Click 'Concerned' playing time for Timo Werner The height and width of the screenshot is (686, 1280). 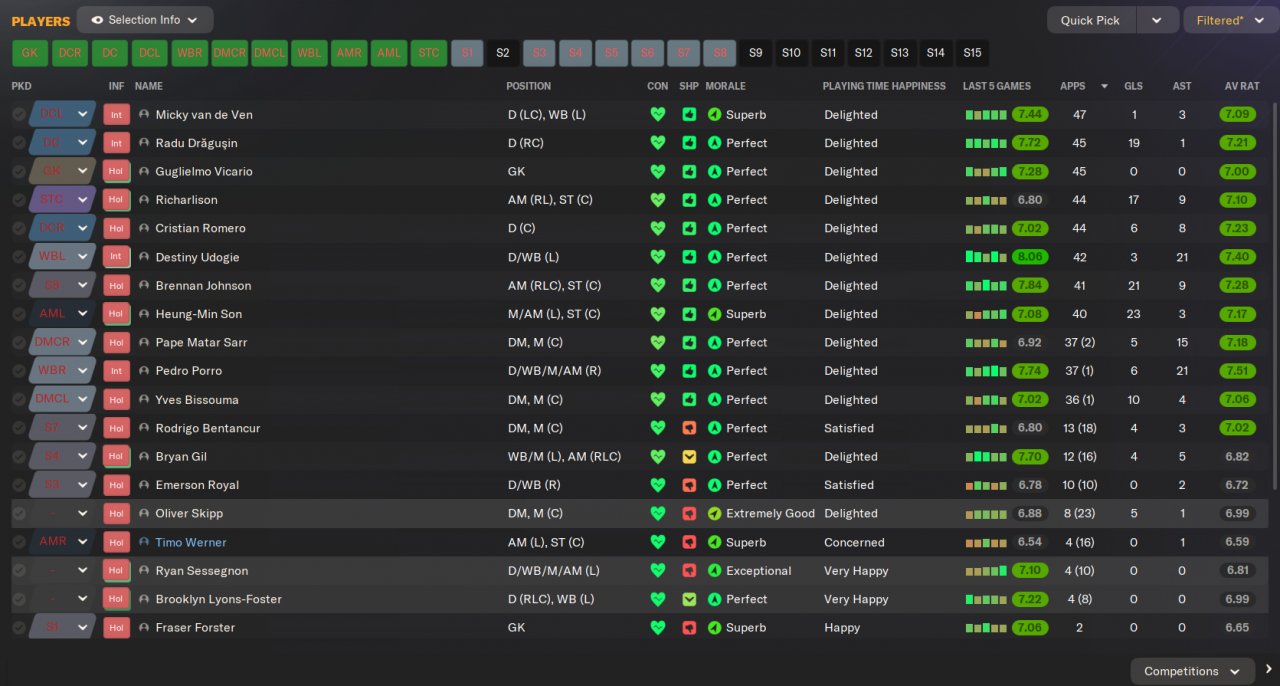(854, 542)
